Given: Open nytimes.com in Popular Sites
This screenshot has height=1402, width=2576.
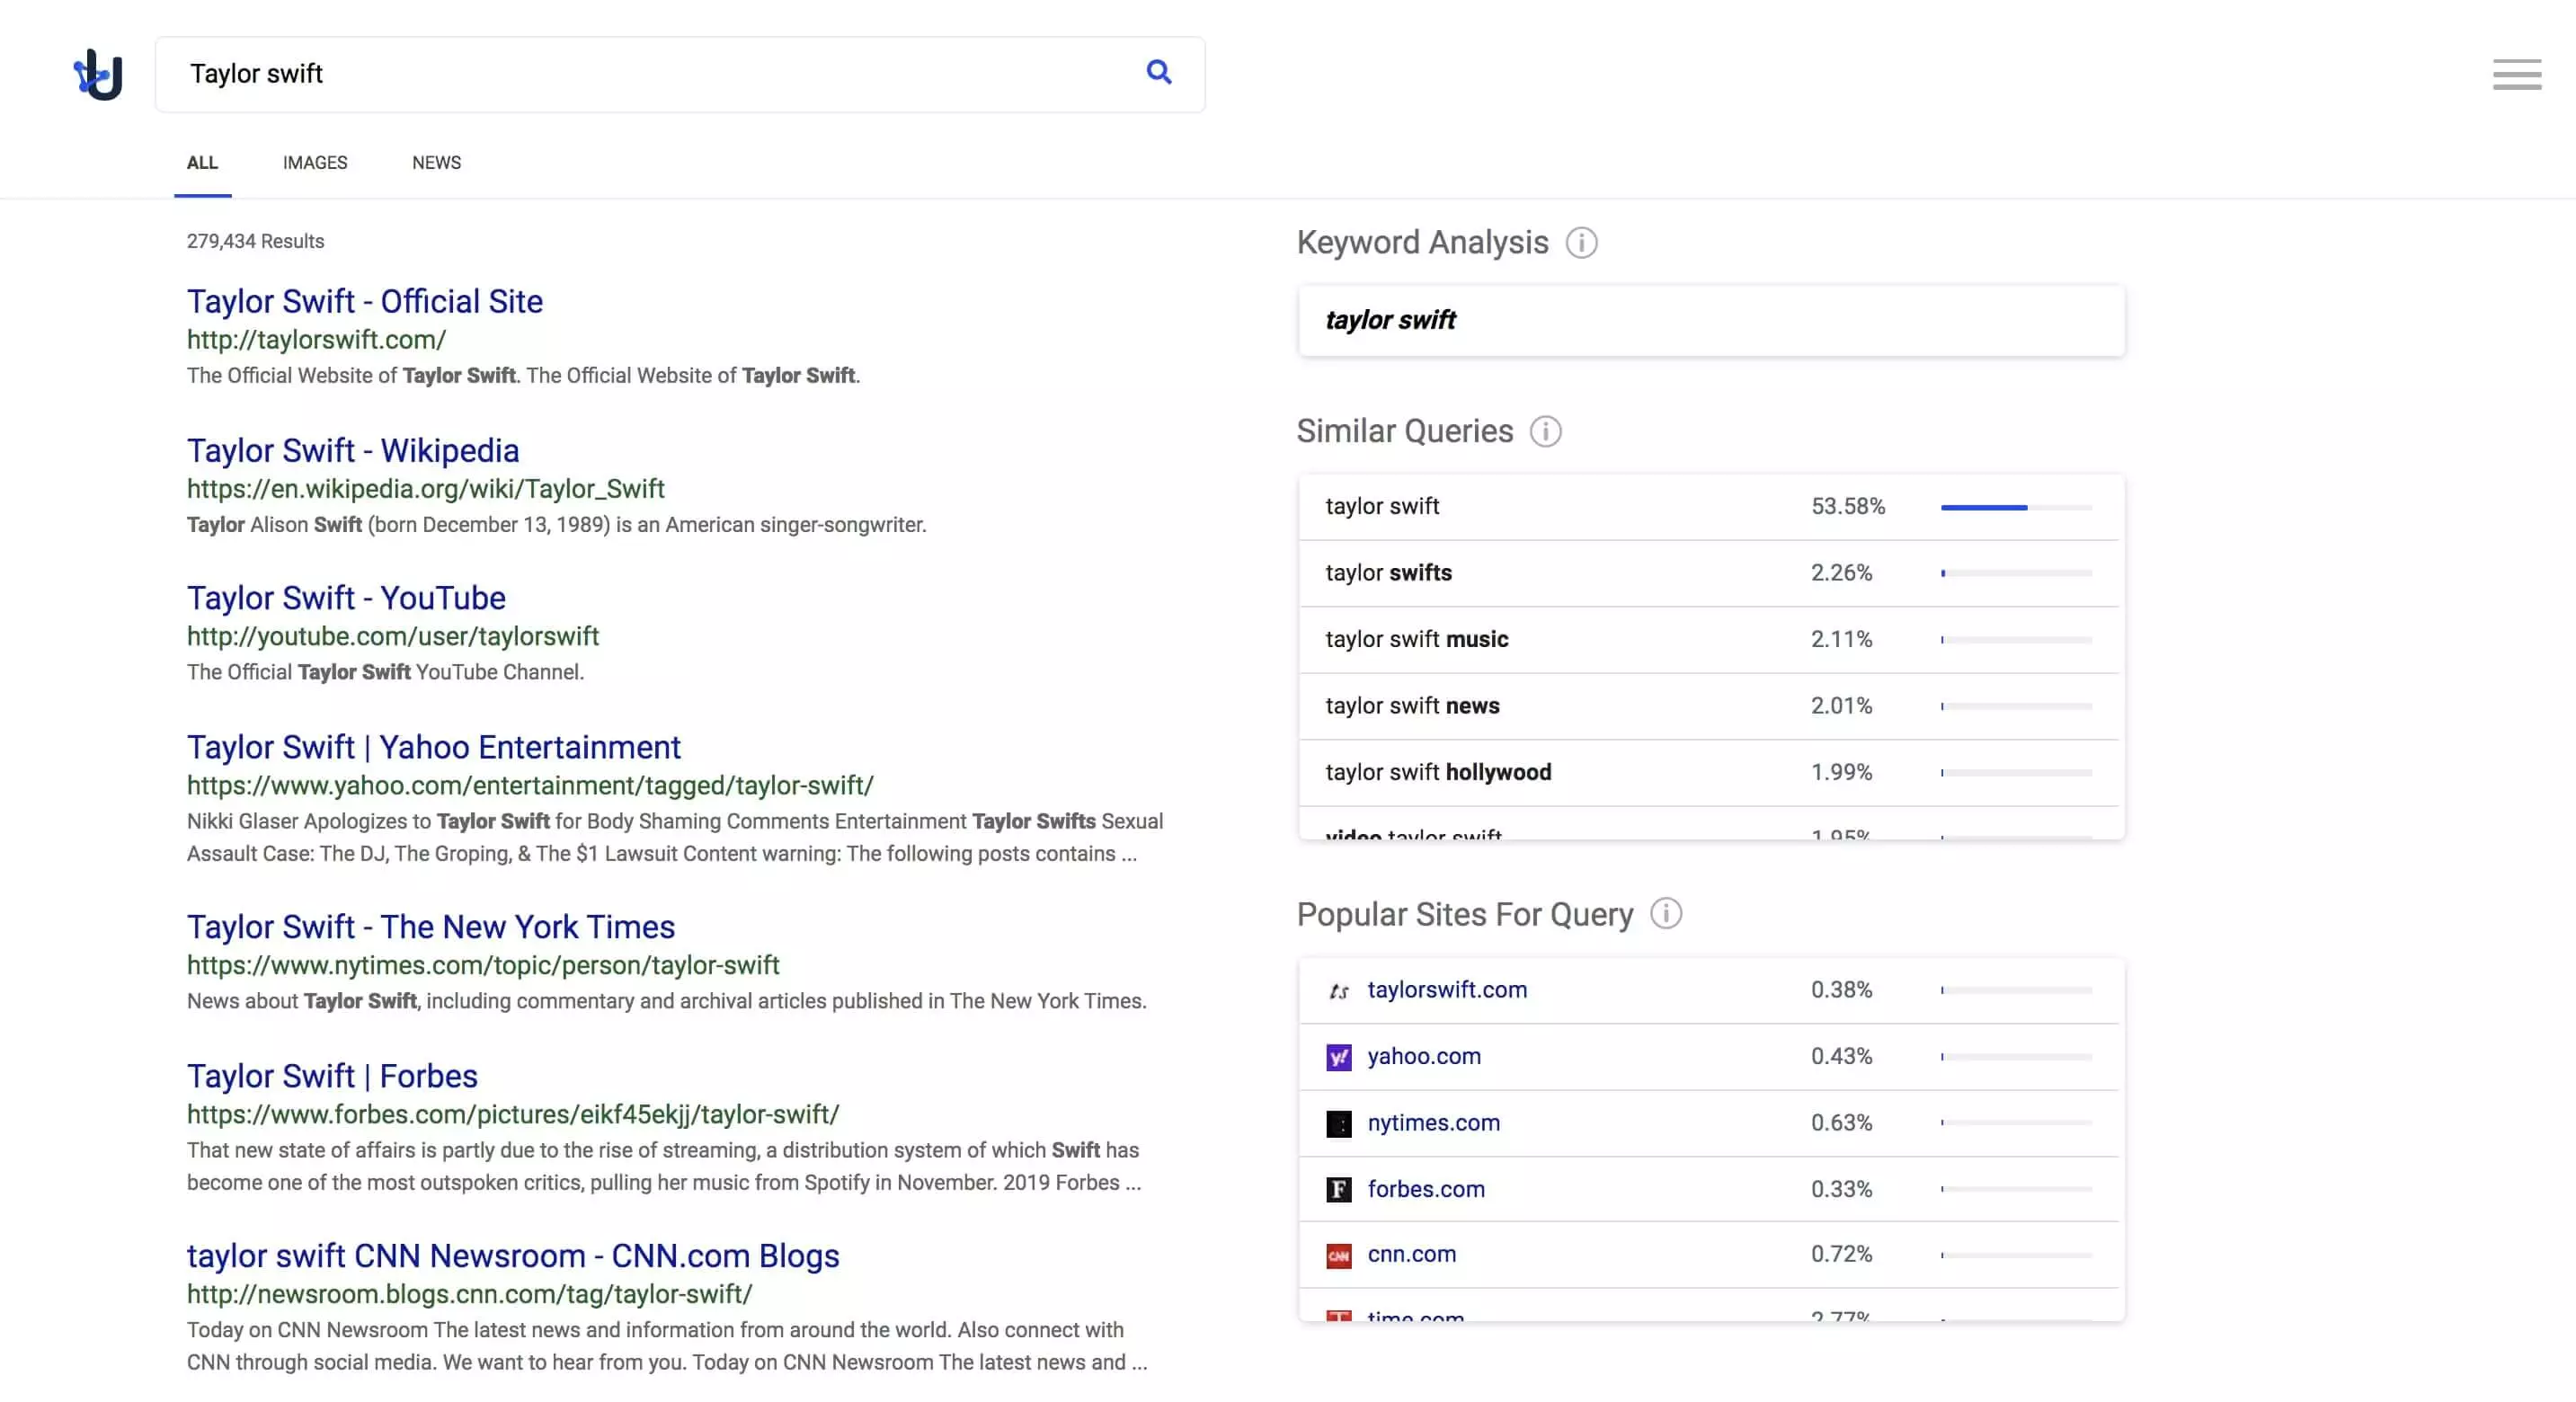Looking at the screenshot, I should click(x=1433, y=1123).
